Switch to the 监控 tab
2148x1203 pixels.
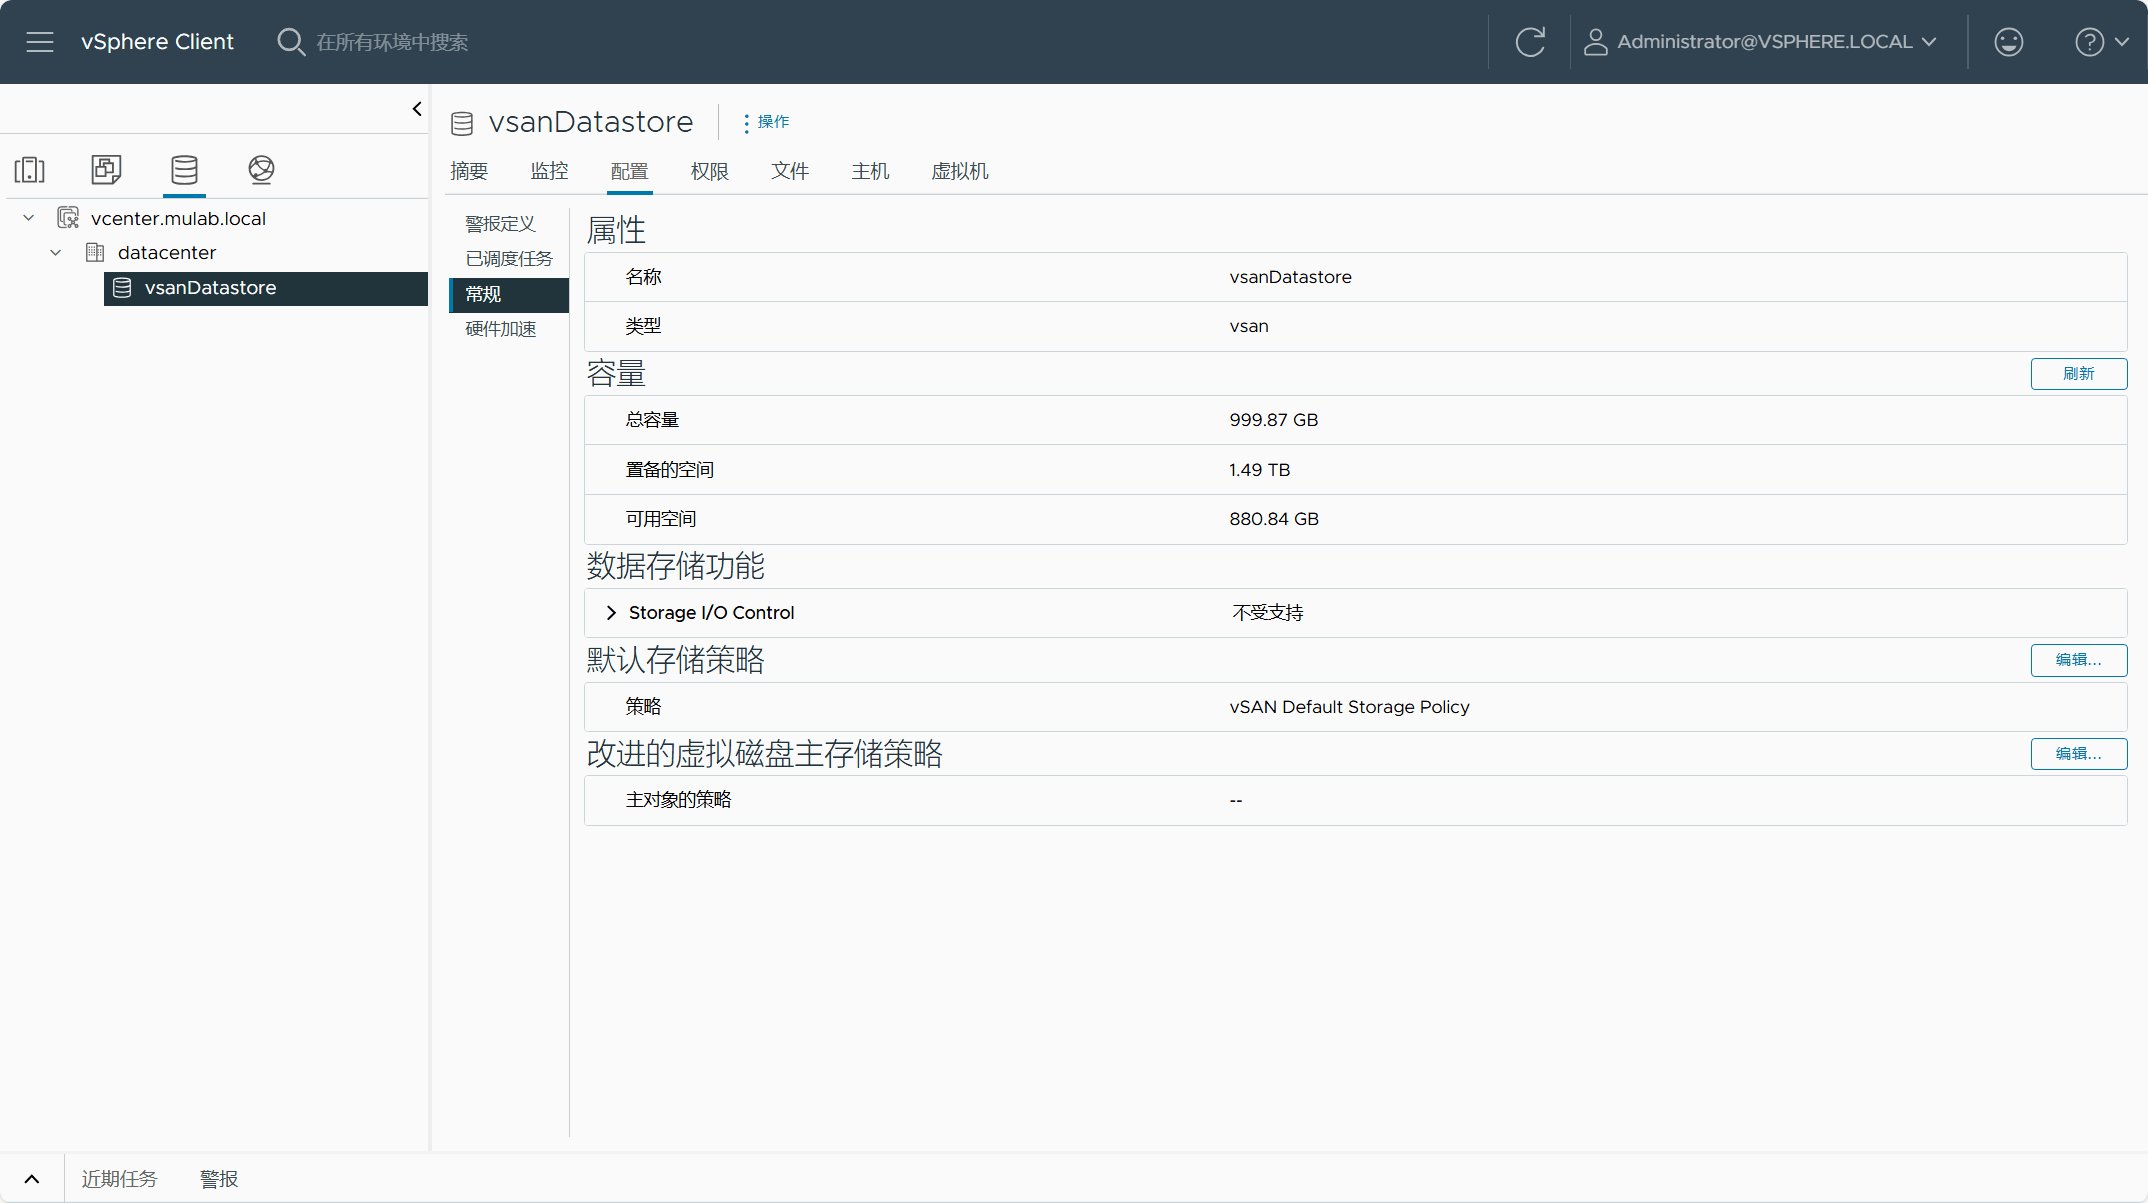(549, 171)
